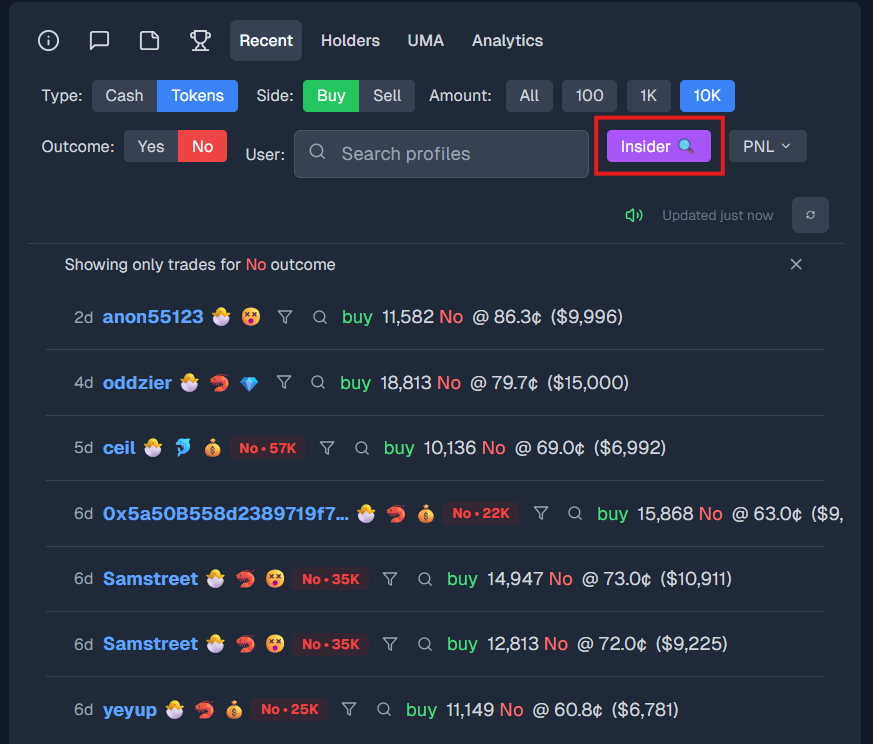Screen dimensions: 873x744
Task: Open oddzier profile link
Action: (x=138, y=383)
